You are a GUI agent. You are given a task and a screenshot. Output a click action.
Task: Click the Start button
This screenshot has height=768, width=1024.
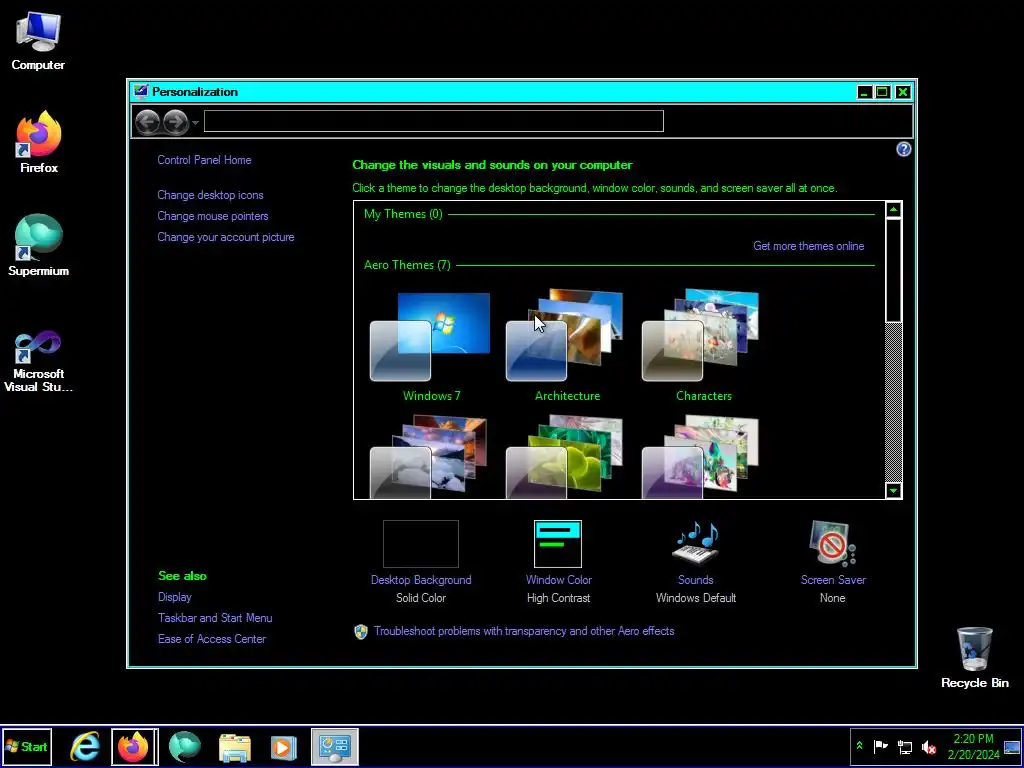coord(27,746)
